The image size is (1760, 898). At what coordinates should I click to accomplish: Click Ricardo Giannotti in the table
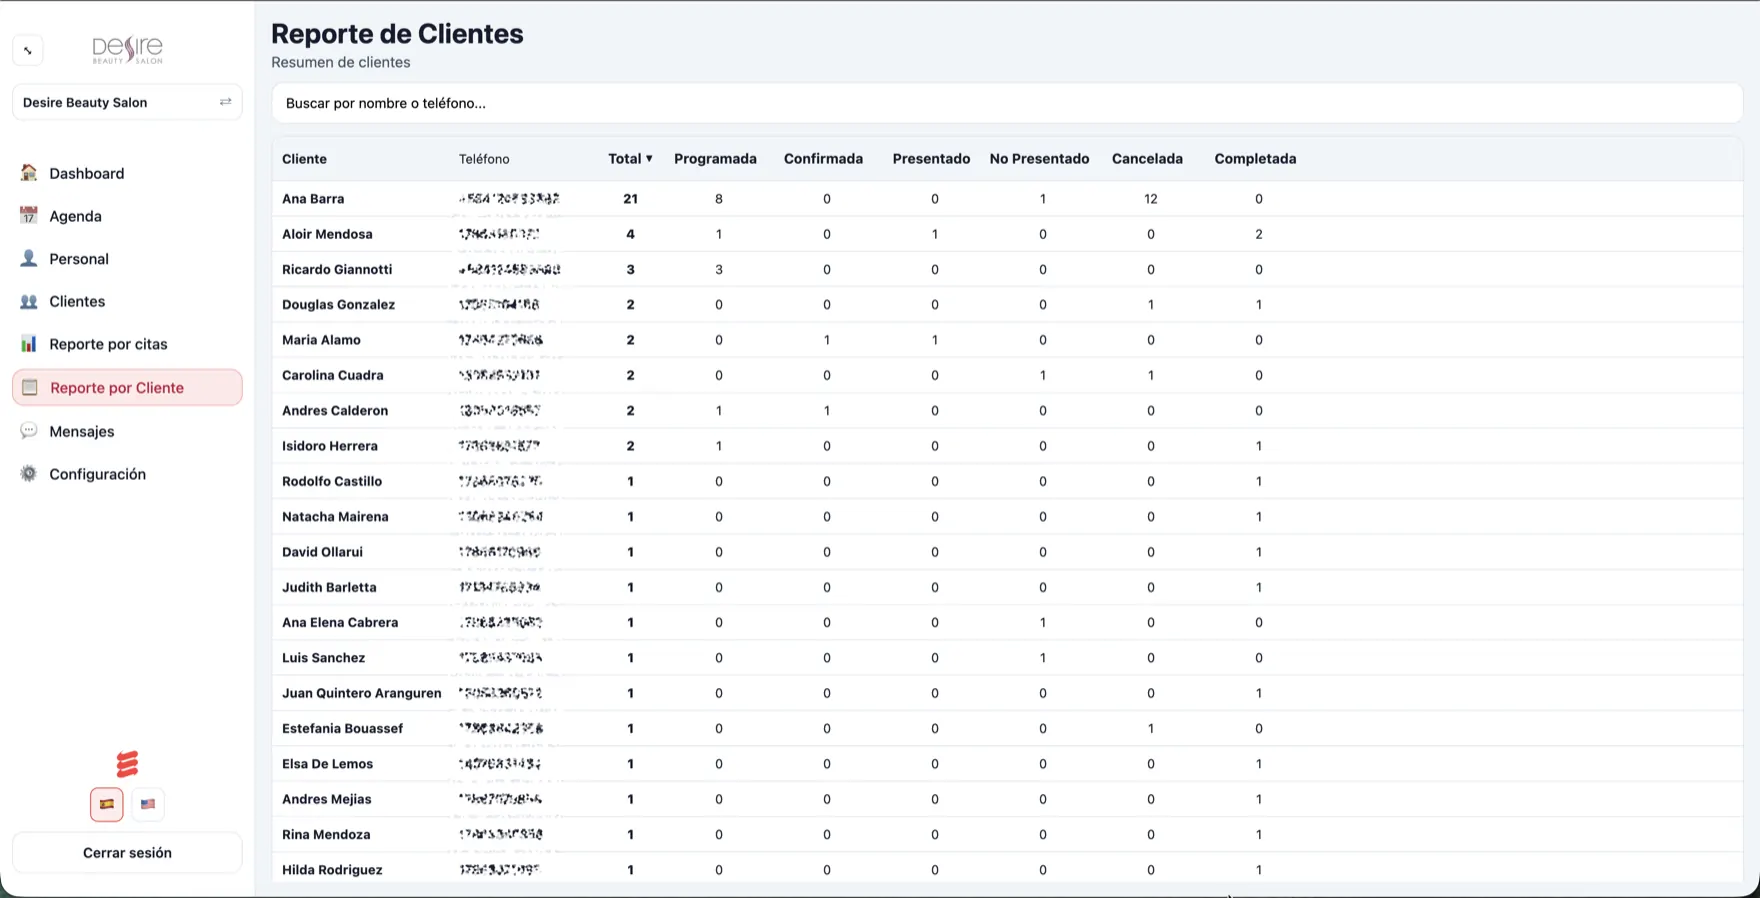click(337, 269)
